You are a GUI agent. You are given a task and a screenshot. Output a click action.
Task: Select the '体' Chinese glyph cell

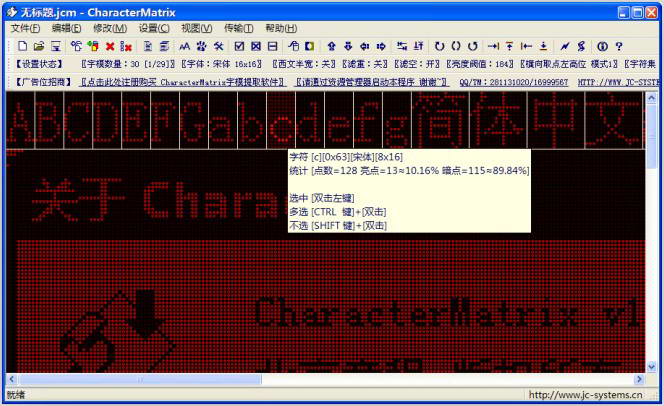click(x=498, y=121)
